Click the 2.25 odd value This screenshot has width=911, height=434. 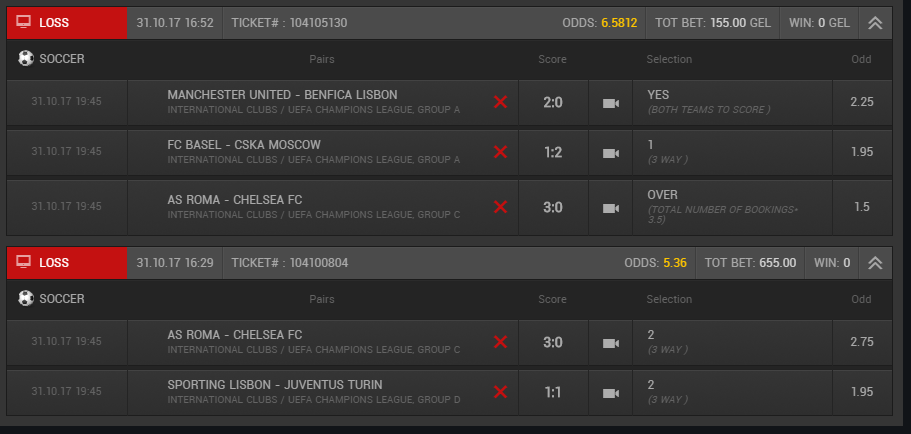861,102
